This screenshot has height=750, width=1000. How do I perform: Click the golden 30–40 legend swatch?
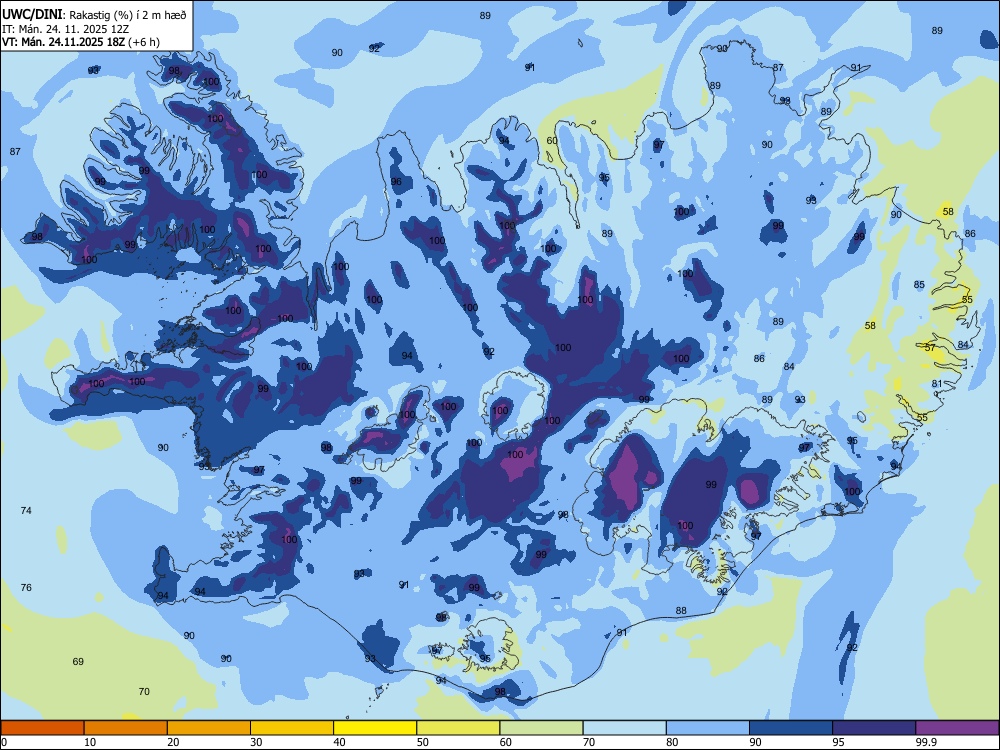[x=292, y=728]
